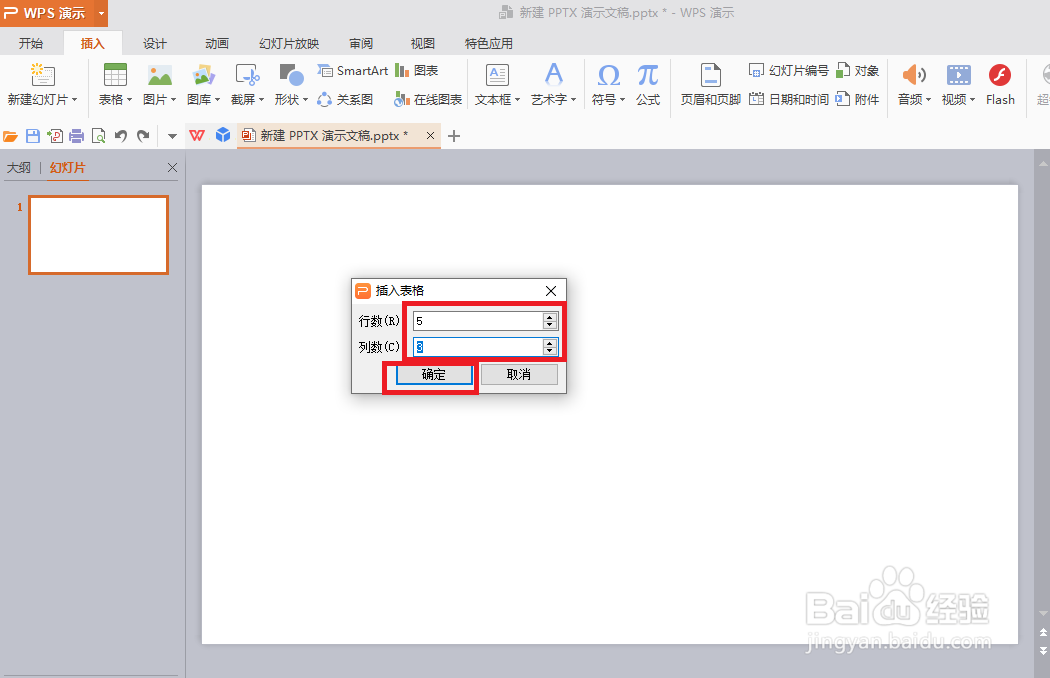This screenshot has height=678, width=1050.
Task: Click the red WPS home icon
Action: 197,136
